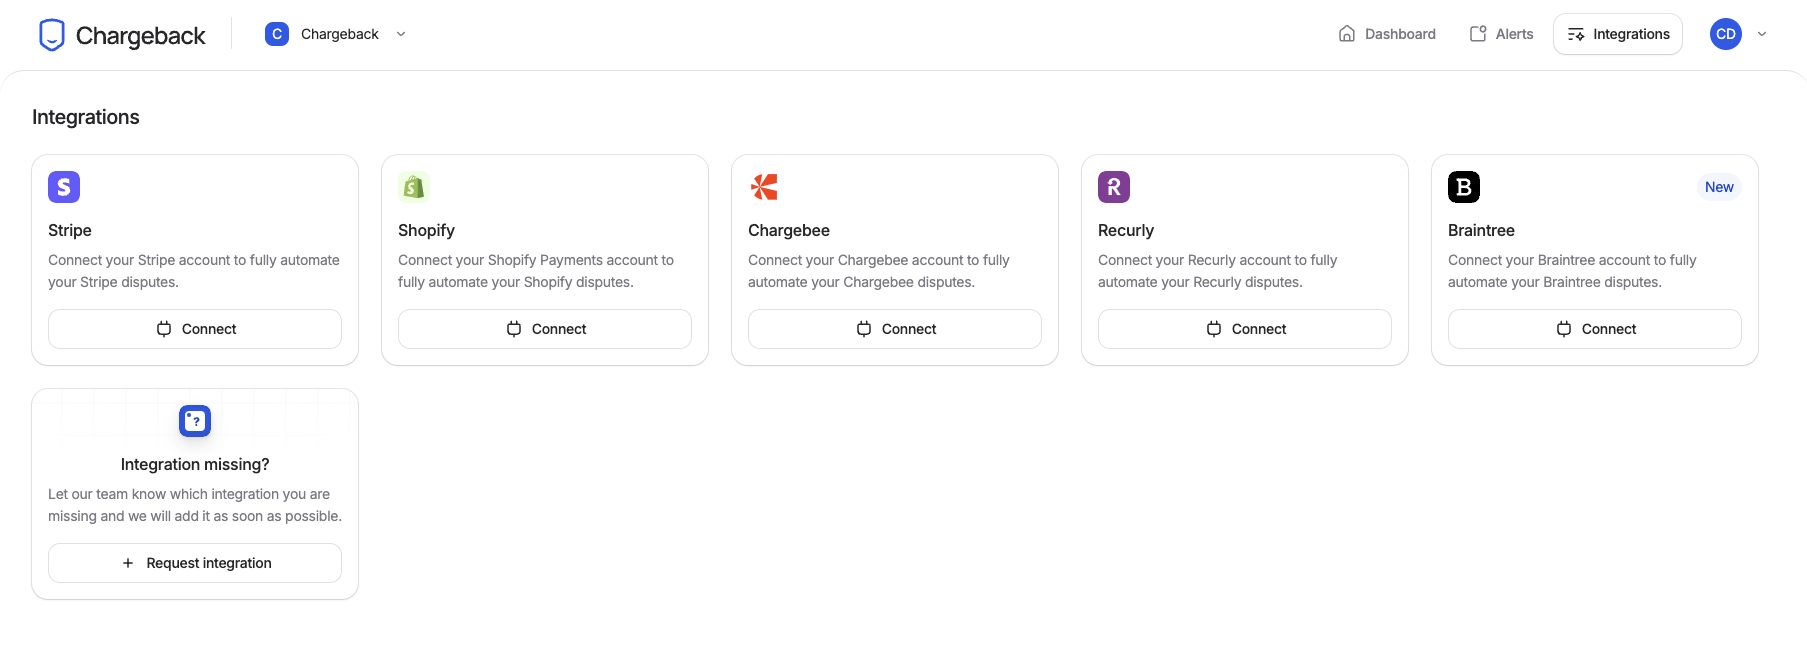Viewport: 1807px width, 668px height.
Task: Click the Integration missing question mark icon
Action: click(x=195, y=421)
